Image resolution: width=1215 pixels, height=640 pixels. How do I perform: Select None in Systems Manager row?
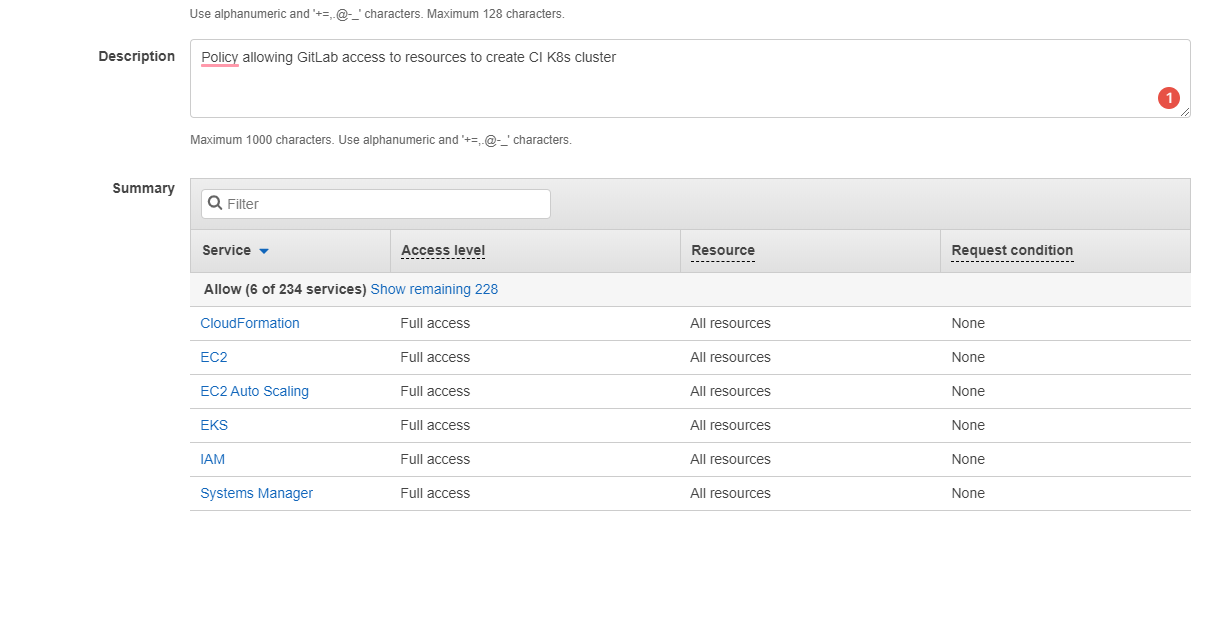tap(968, 493)
